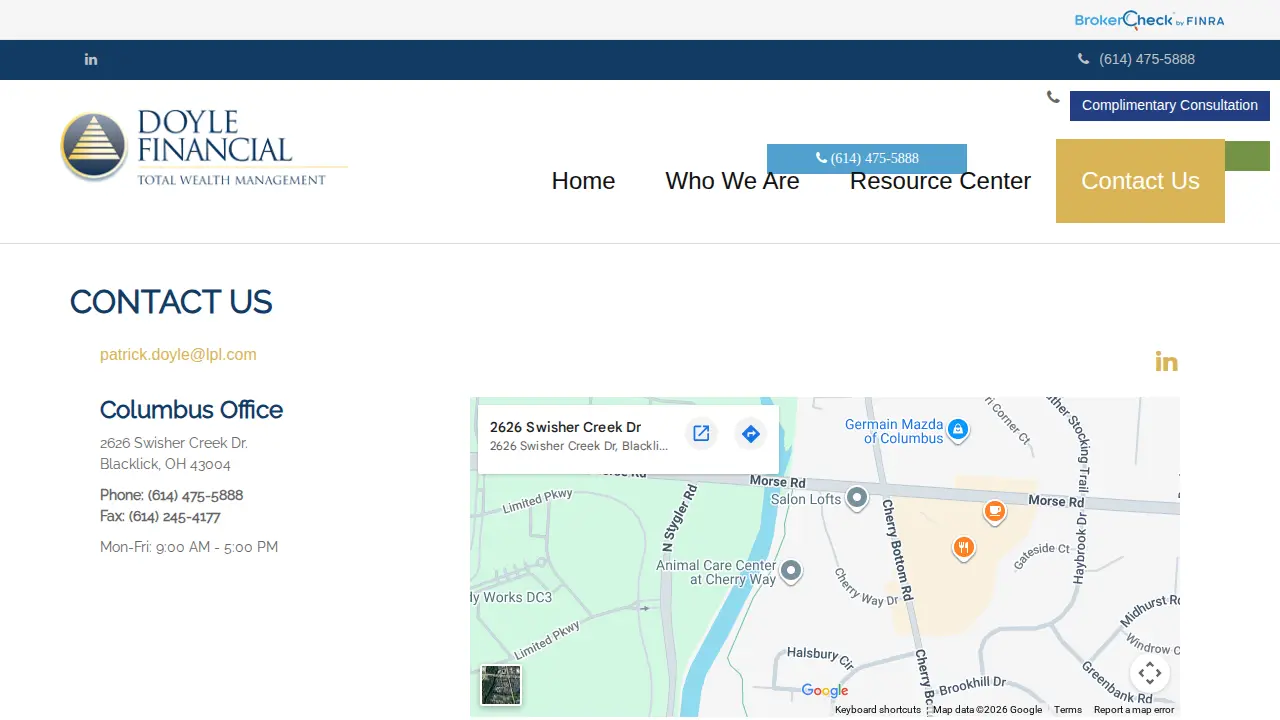Click the LinkedIn icon in top blue bar
The width and height of the screenshot is (1280, 720).
pyautogui.click(x=91, y=59)
